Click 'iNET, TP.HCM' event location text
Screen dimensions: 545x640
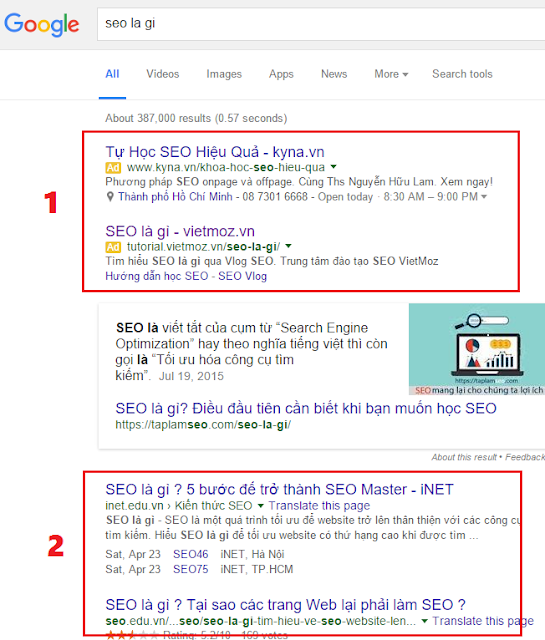pyautogui.click(x=257, y=569)
